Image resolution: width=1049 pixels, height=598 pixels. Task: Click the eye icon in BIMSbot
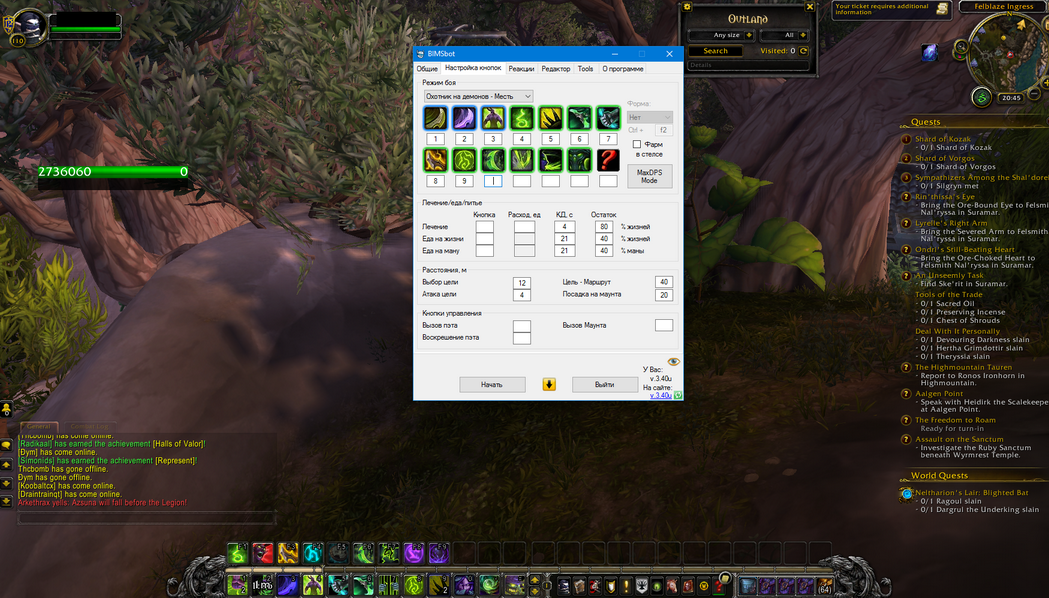[673, 362]
